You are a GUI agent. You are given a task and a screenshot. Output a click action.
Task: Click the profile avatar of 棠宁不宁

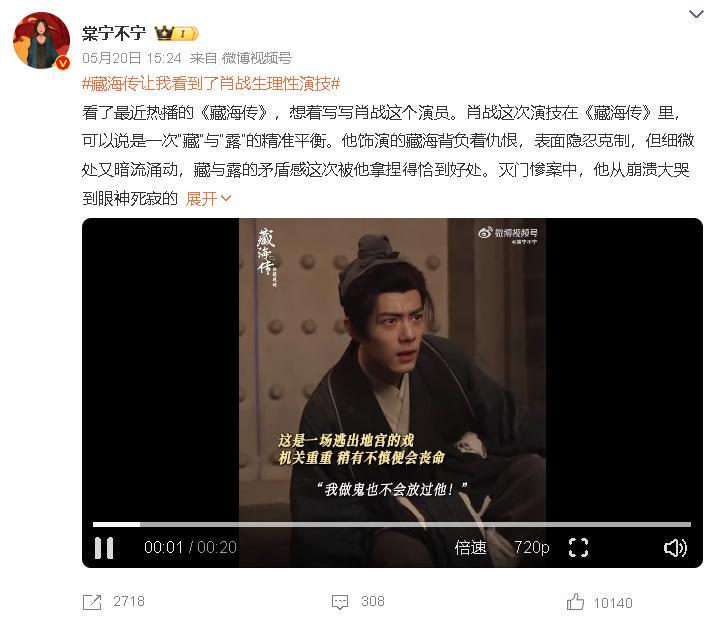click(42, 41)
